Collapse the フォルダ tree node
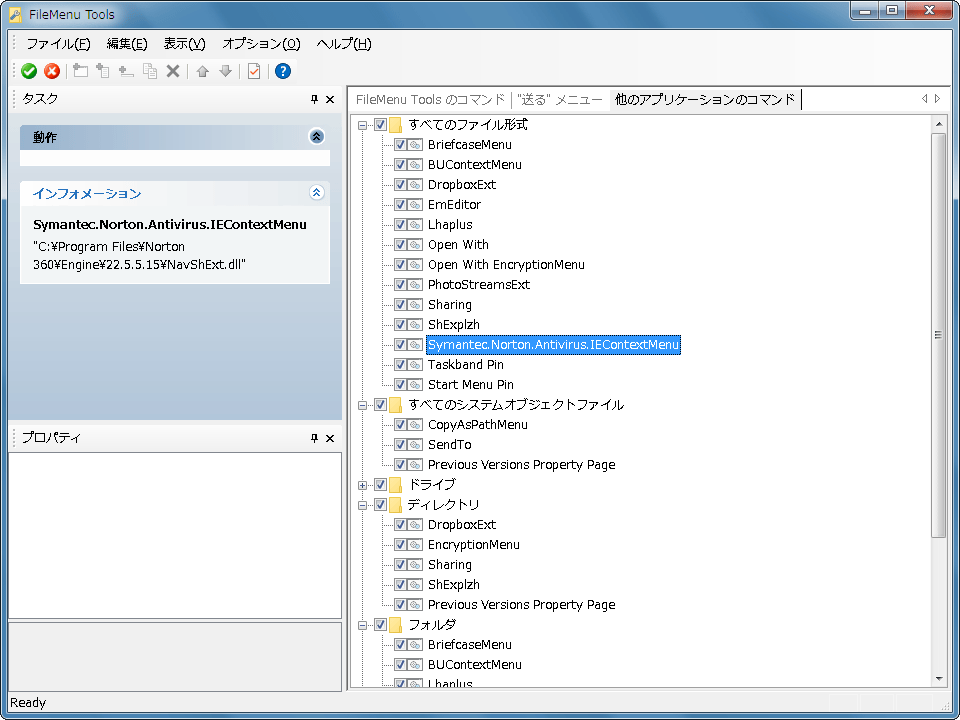 362,625
